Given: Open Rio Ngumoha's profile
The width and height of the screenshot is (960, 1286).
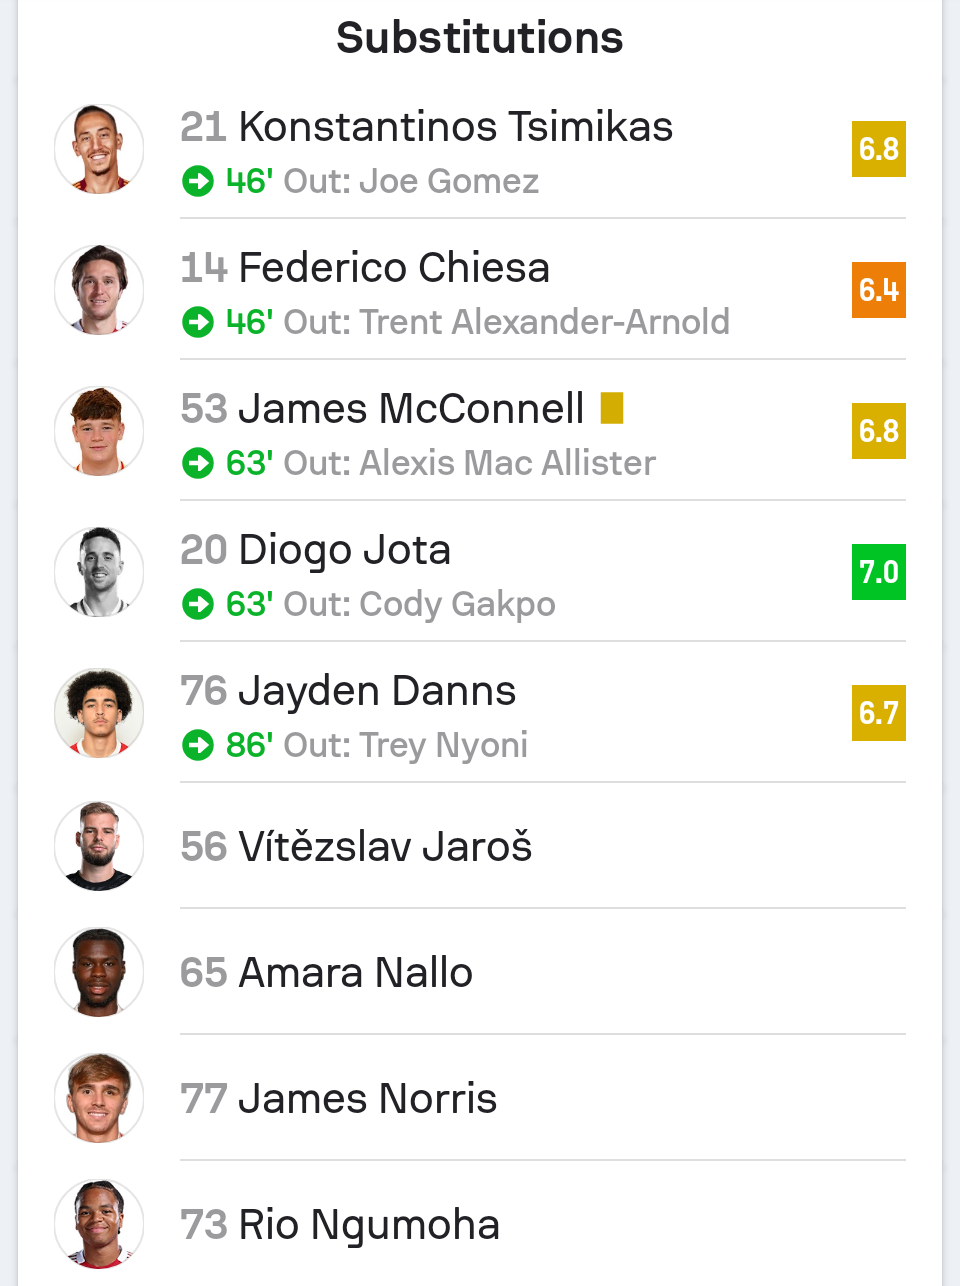Looking at the screenshot, I should (368, 1224).
